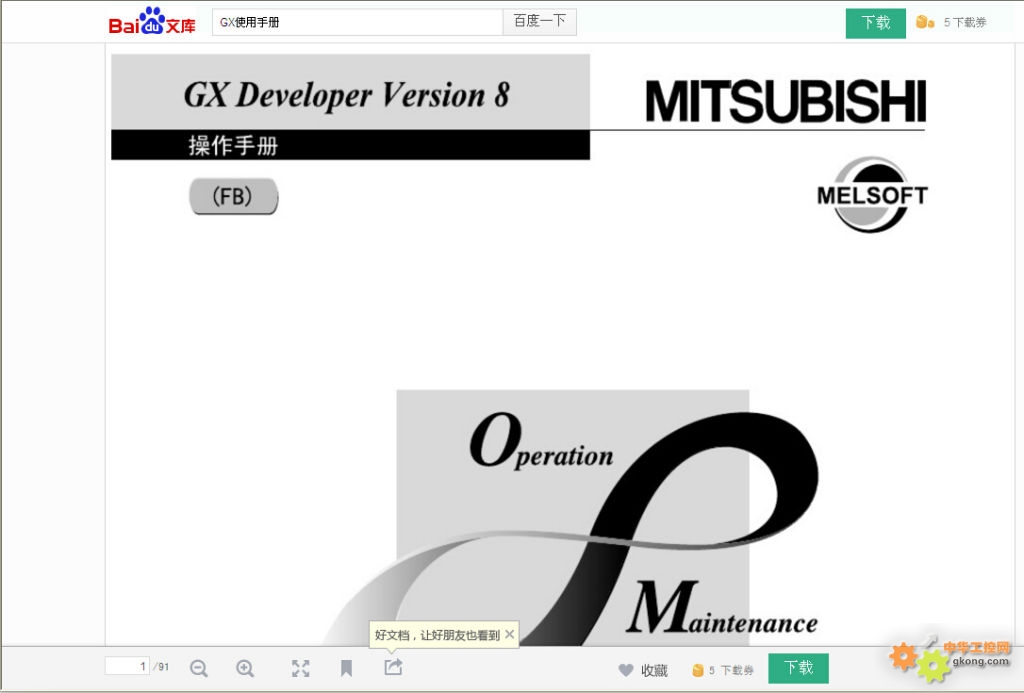
Task: Click the 5下载券 text in the header
Action: pyautogui.click(x=965, y=22)
